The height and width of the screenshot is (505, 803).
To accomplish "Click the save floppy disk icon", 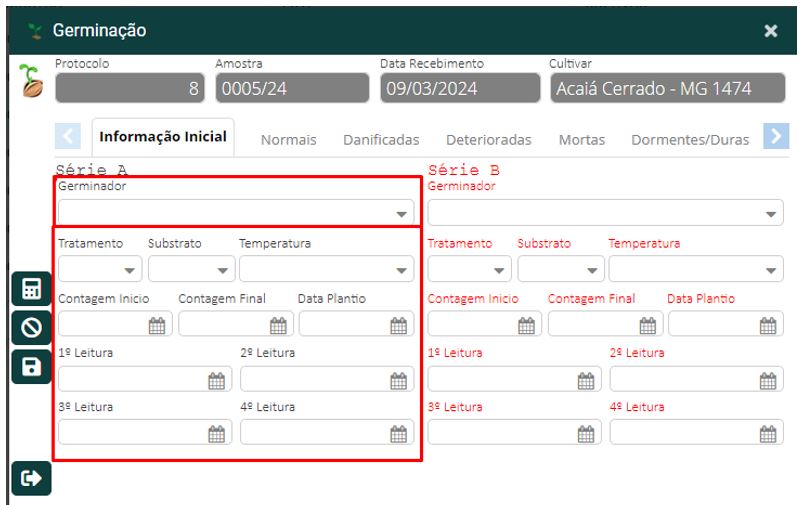I will [31, 366].
